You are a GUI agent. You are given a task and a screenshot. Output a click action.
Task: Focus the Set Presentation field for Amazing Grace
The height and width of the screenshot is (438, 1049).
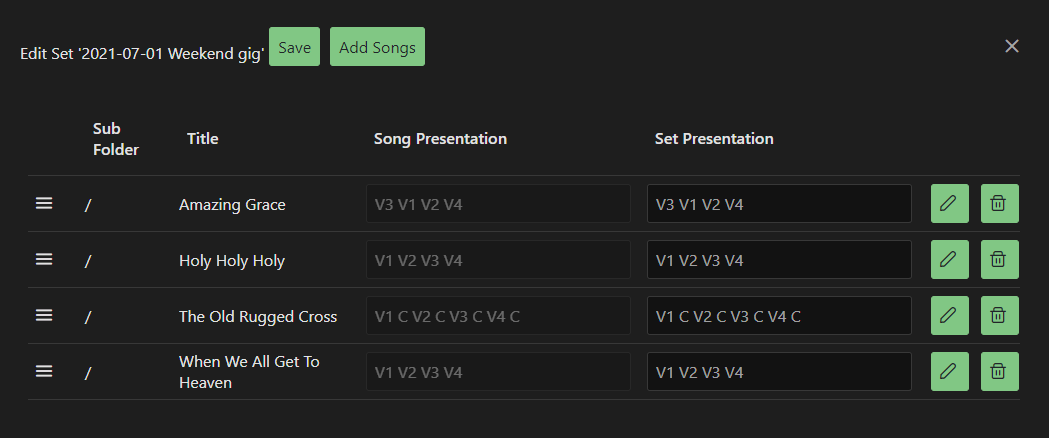tap(779, 204)
